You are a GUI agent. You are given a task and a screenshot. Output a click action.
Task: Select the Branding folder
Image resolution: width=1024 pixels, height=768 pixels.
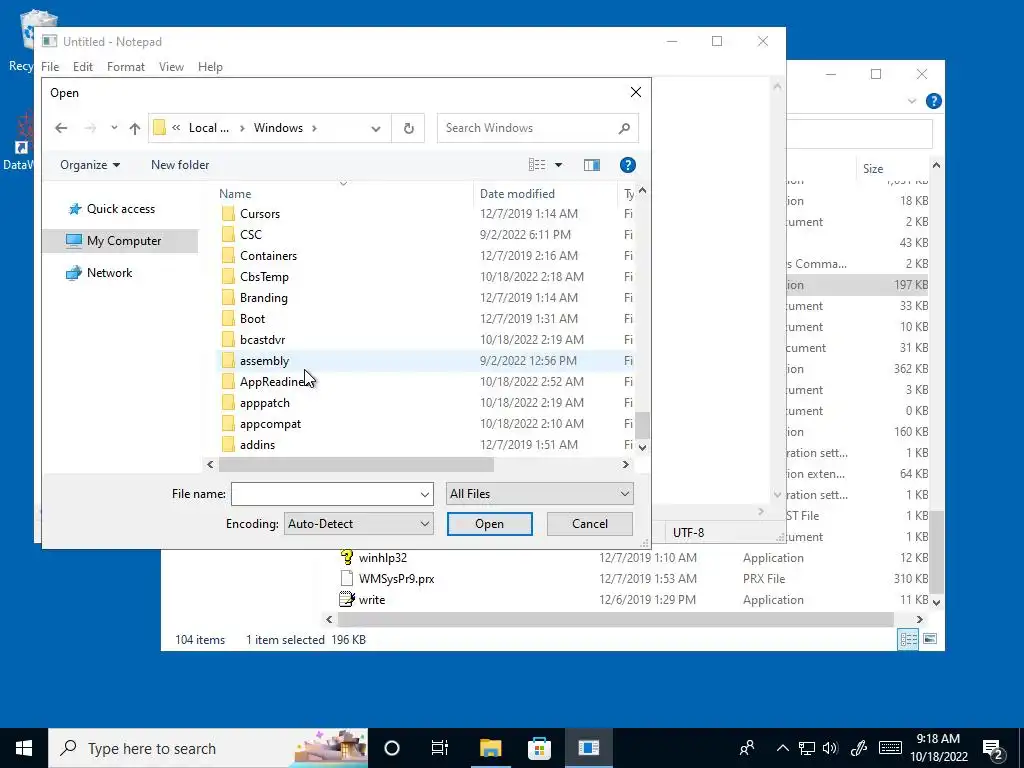264,298
